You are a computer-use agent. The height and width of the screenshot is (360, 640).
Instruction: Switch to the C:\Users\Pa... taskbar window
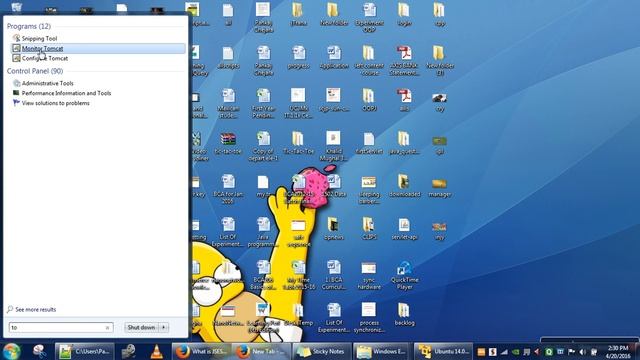(84, 351)
